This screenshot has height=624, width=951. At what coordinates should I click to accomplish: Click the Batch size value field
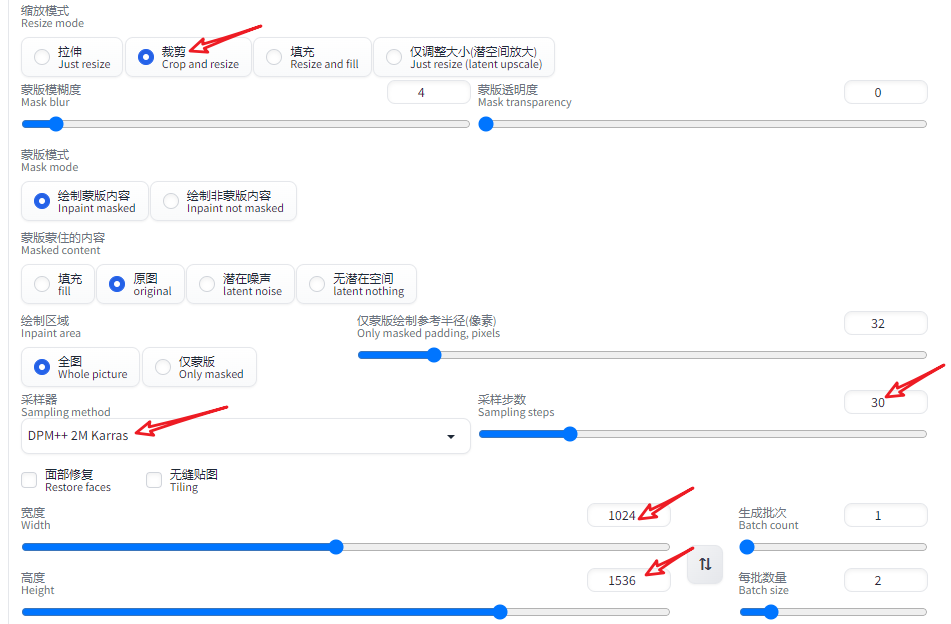(885, 580)
